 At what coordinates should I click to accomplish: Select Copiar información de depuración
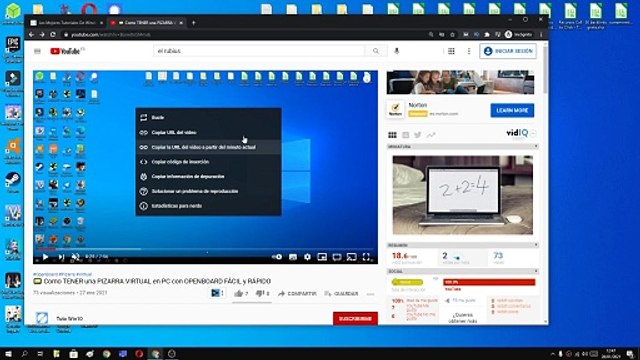208,176
